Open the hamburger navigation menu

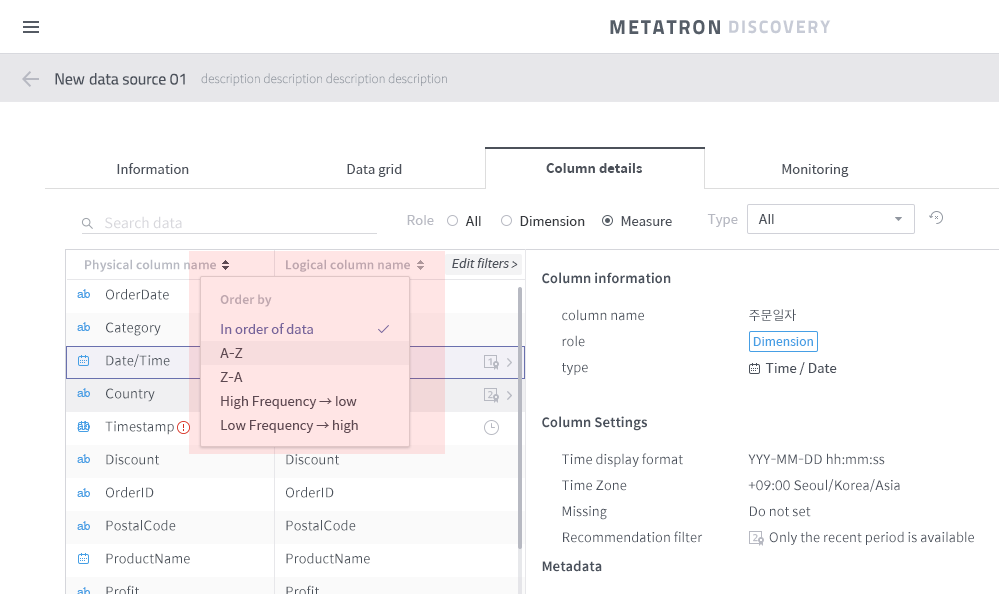click(x=30, y=27)
